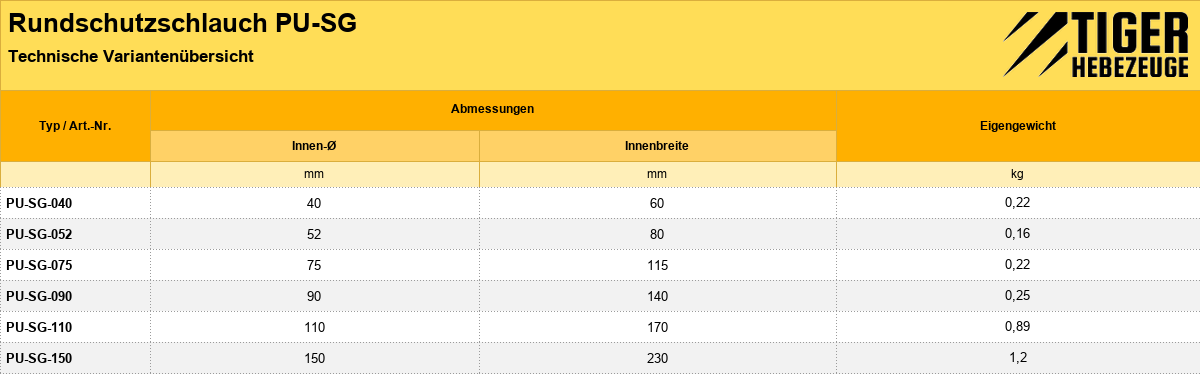This screenshot has width=1200, height=381.
Task: Click the 115 Innenbreite cell
Action: (657, 265)
